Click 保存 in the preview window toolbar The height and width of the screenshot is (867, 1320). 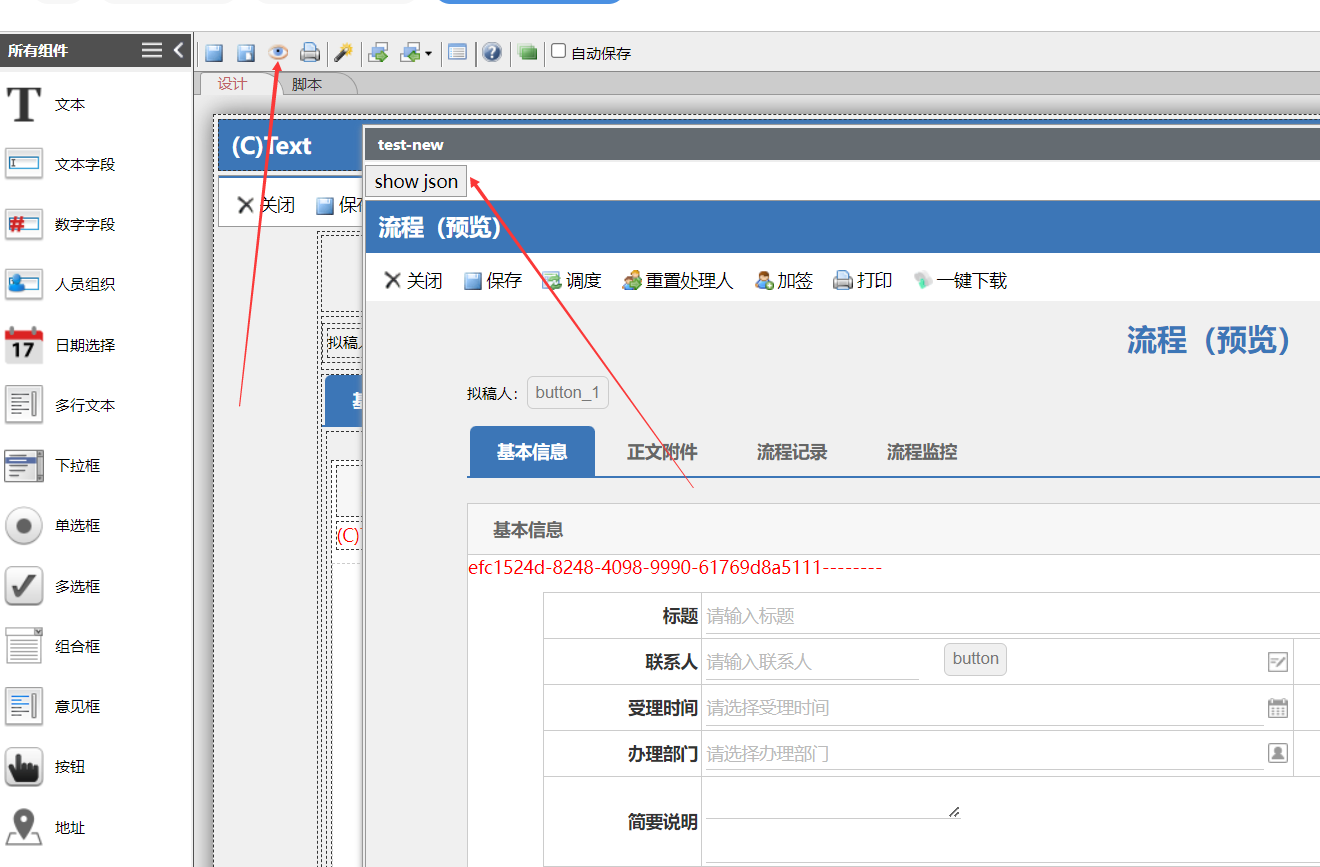point(493,281)
